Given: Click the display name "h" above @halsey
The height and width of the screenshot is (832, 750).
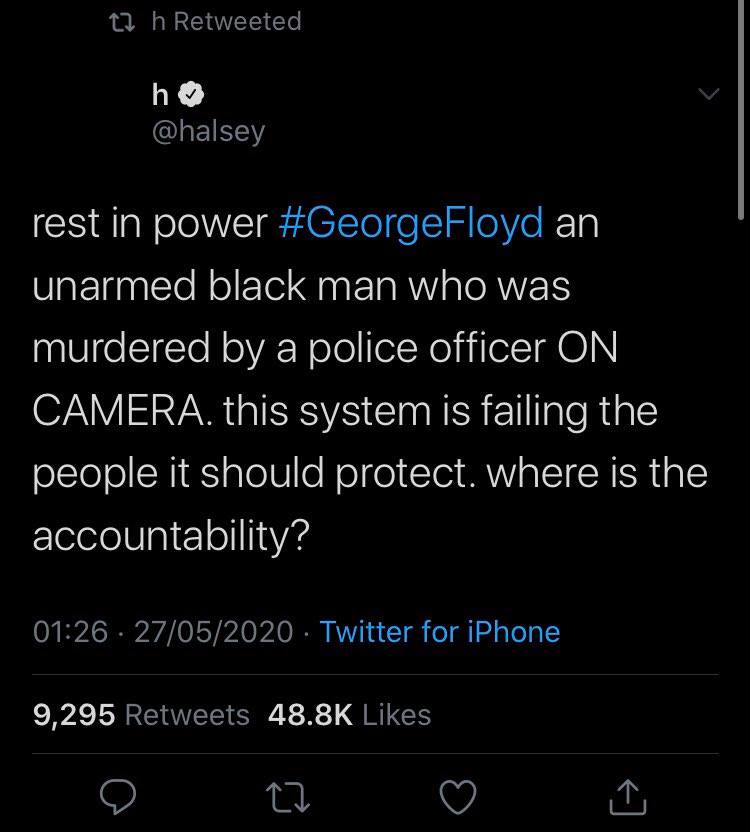Looking at the screenshot, I should (x=159, y=95).
